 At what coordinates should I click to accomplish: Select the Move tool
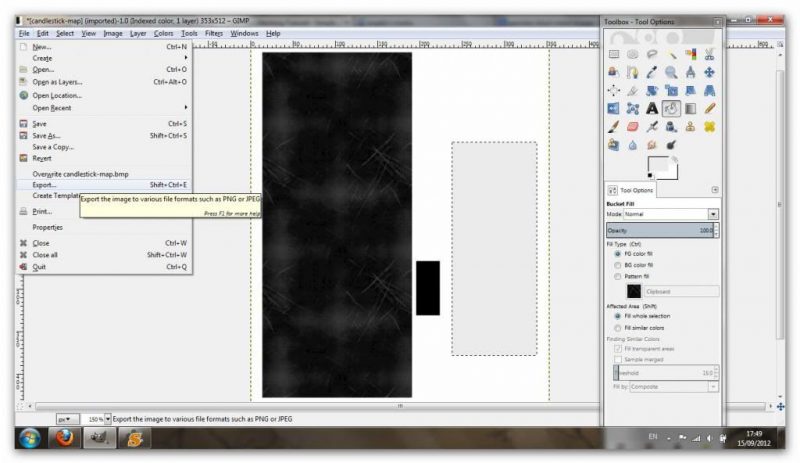coord(709,72)
